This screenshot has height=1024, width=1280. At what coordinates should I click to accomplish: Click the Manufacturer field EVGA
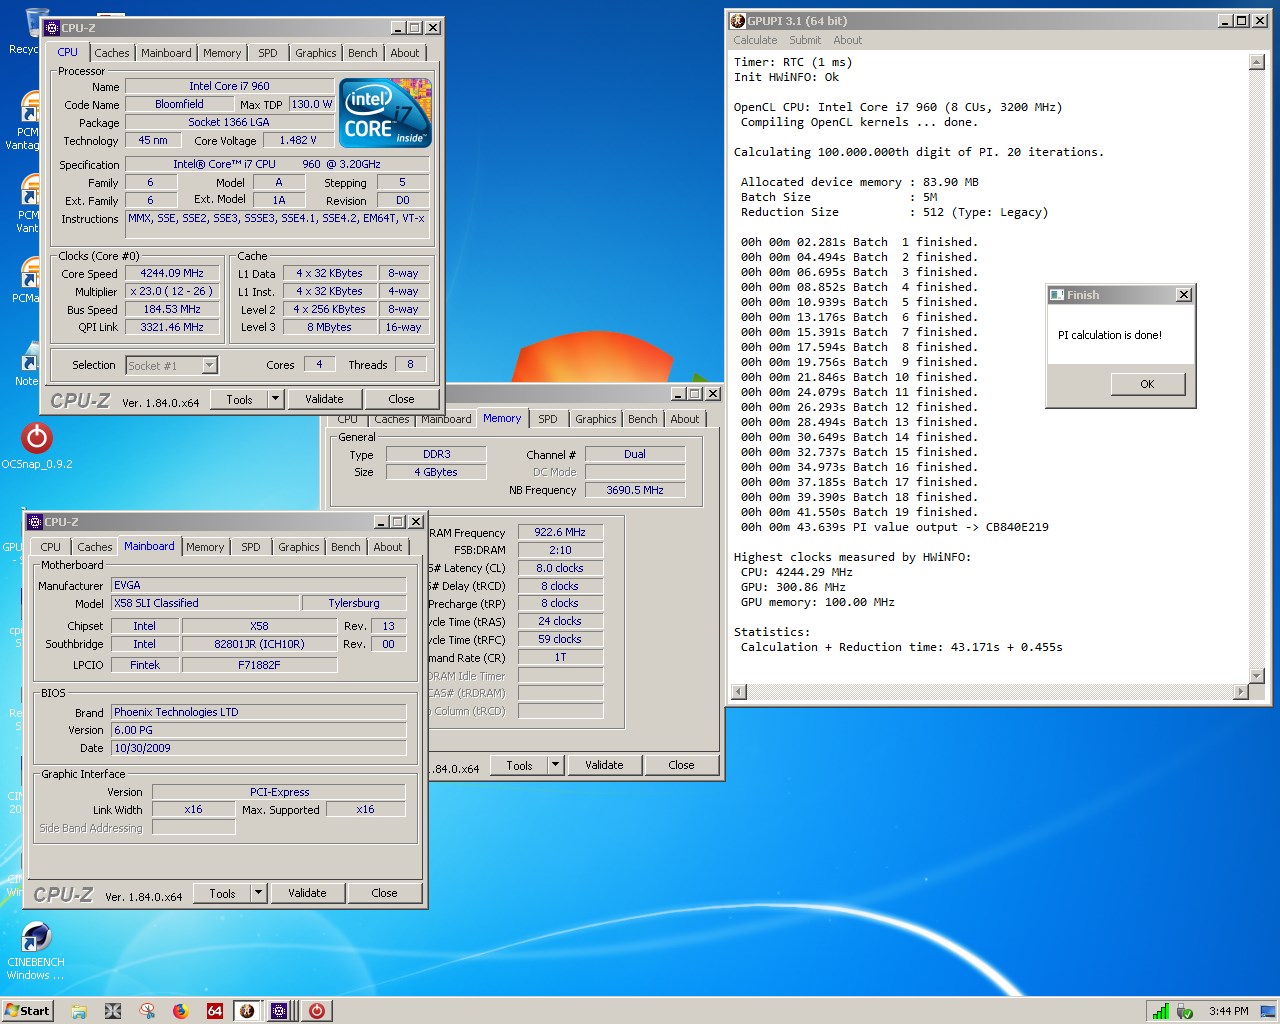pos(259,585)
